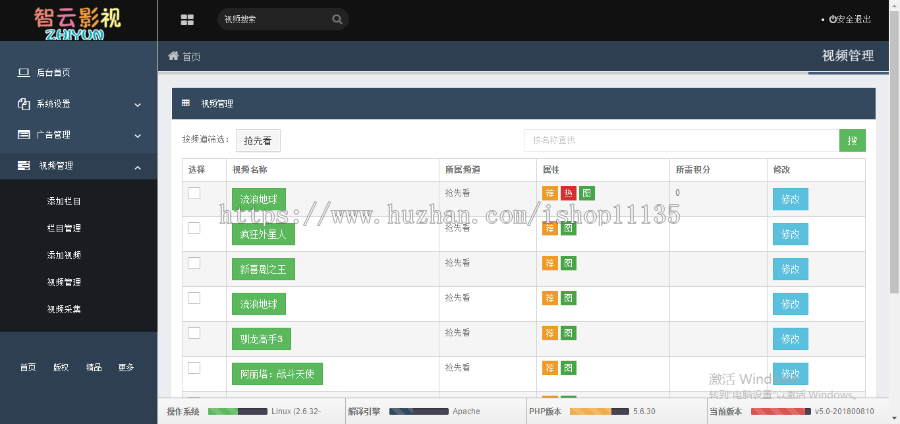
Task: Click 版权 in the sidebar footer
Action: (61, 368)
